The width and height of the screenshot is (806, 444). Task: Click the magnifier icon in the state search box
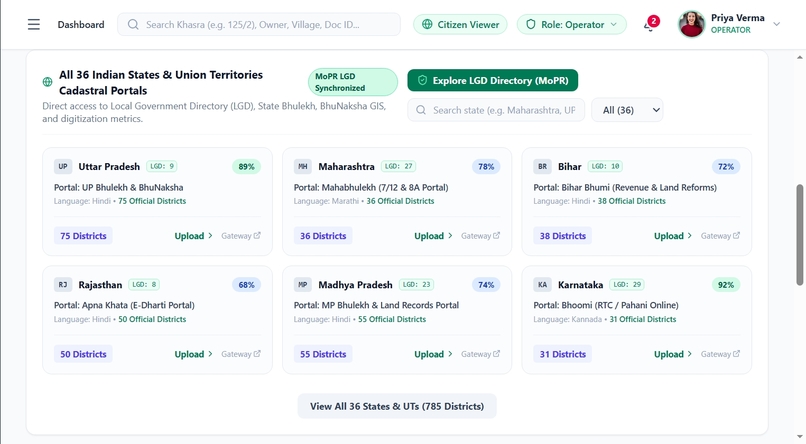(421, 110)
